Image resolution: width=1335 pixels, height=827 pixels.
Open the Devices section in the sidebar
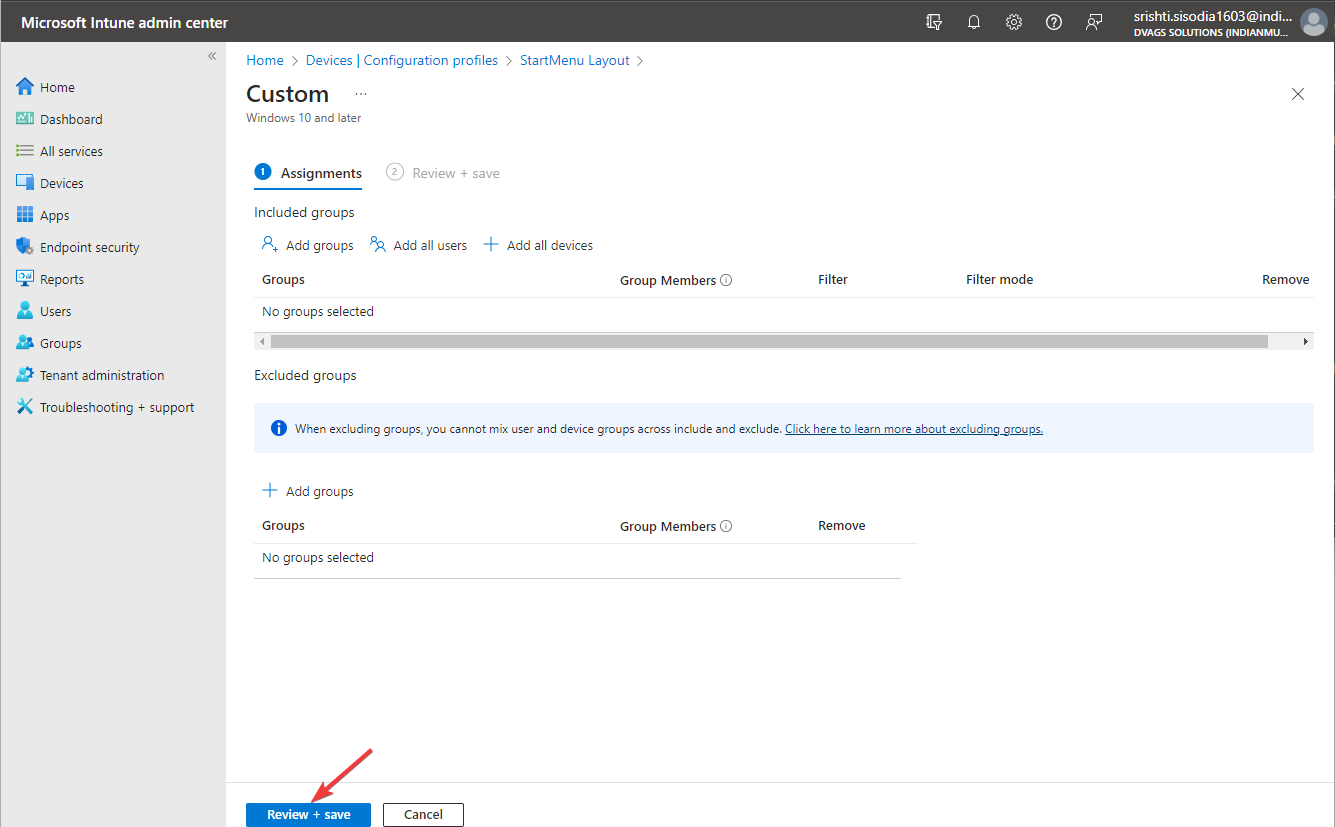point(62,182)
